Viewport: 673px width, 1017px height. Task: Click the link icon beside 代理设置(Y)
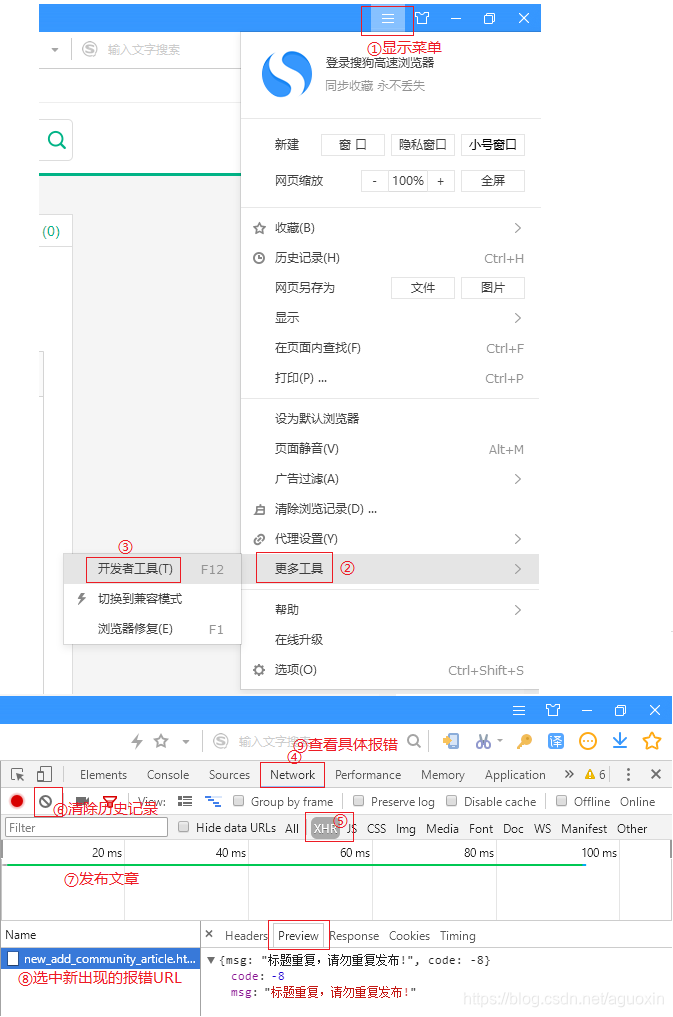click(259, 539)
